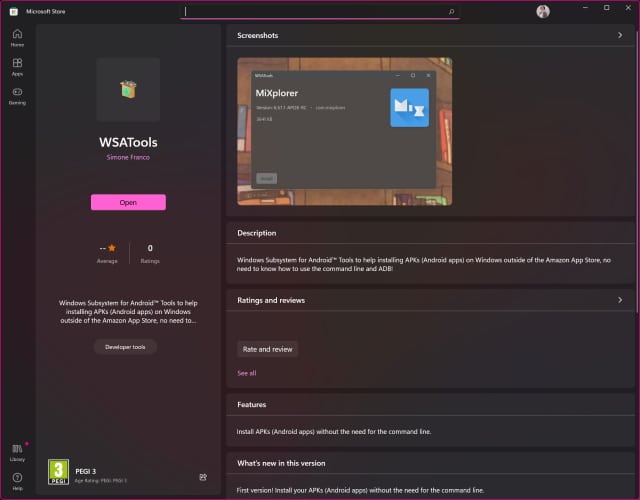Screen dimensions: 640x500
Task: Click the WSATools app icon
Action: pos(128,89)
